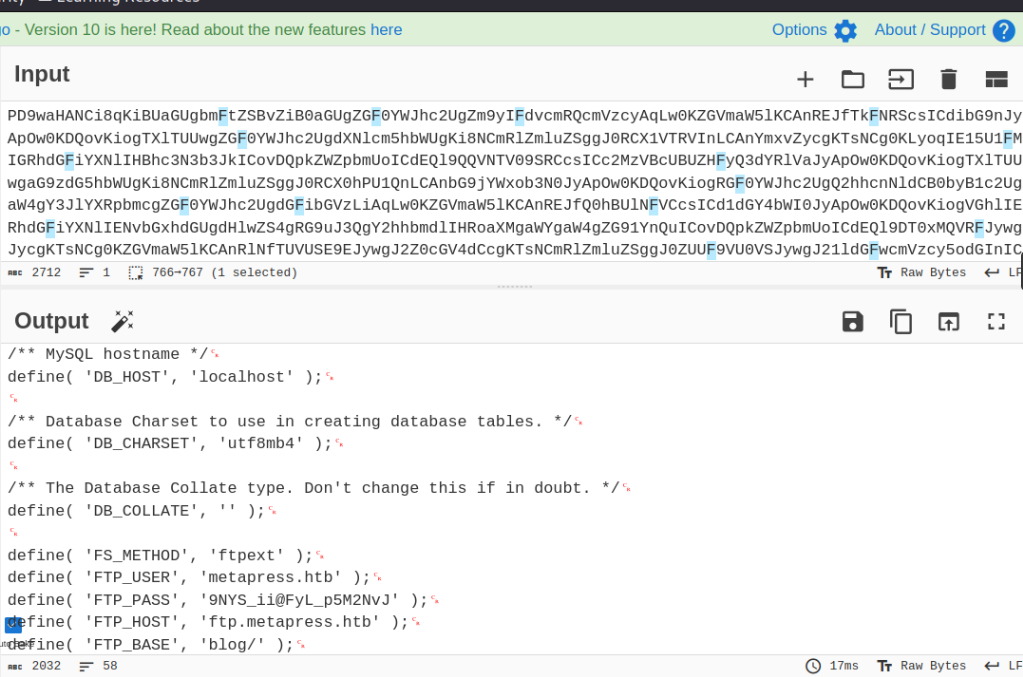Click the 'The Database Collate type' comment line
Image resolution: width=1023 pixels, height=677 pixels.
(x=313, y=488)
